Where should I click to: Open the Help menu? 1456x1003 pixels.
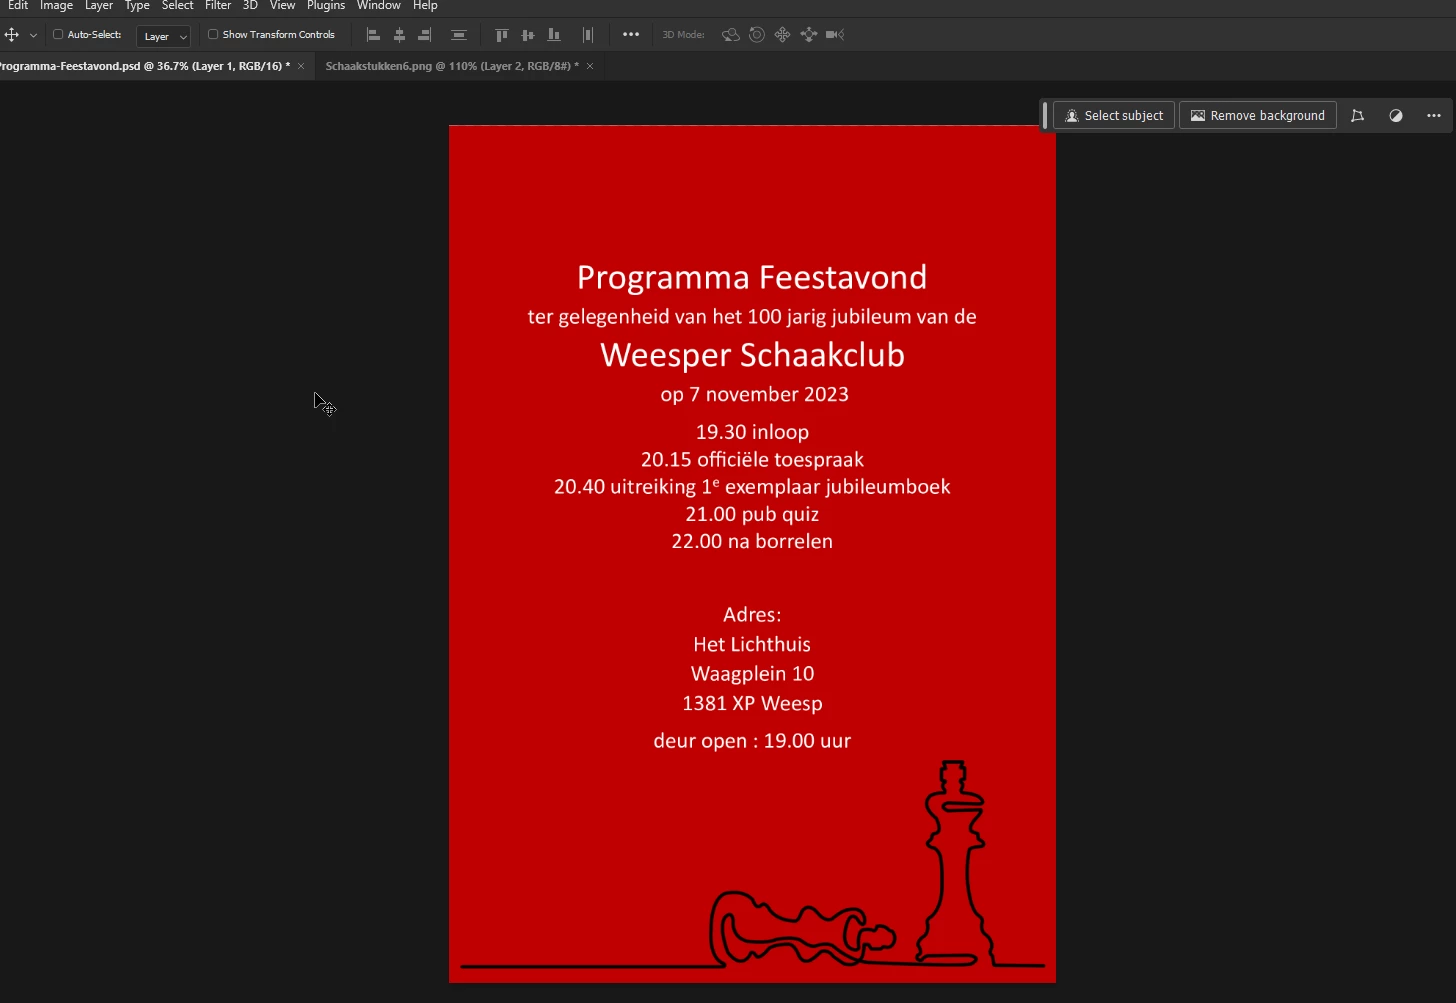426,6
